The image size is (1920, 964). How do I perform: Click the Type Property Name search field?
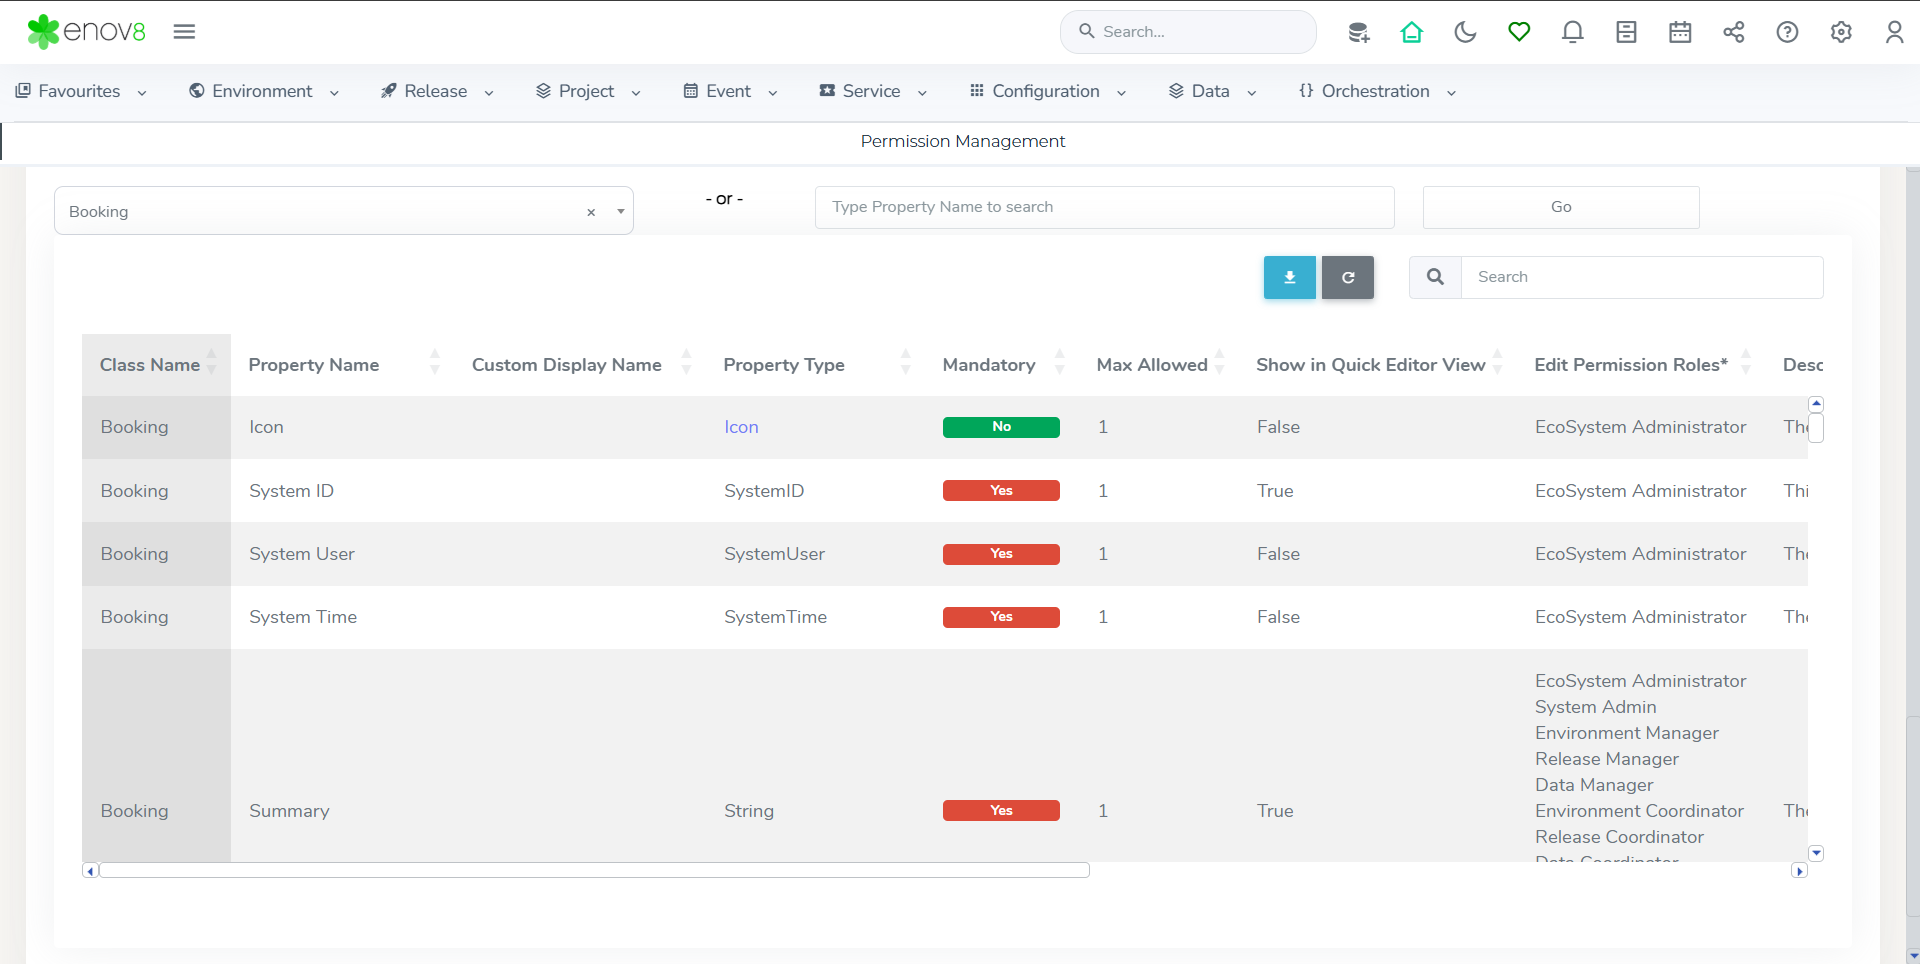click(1104, 207)
